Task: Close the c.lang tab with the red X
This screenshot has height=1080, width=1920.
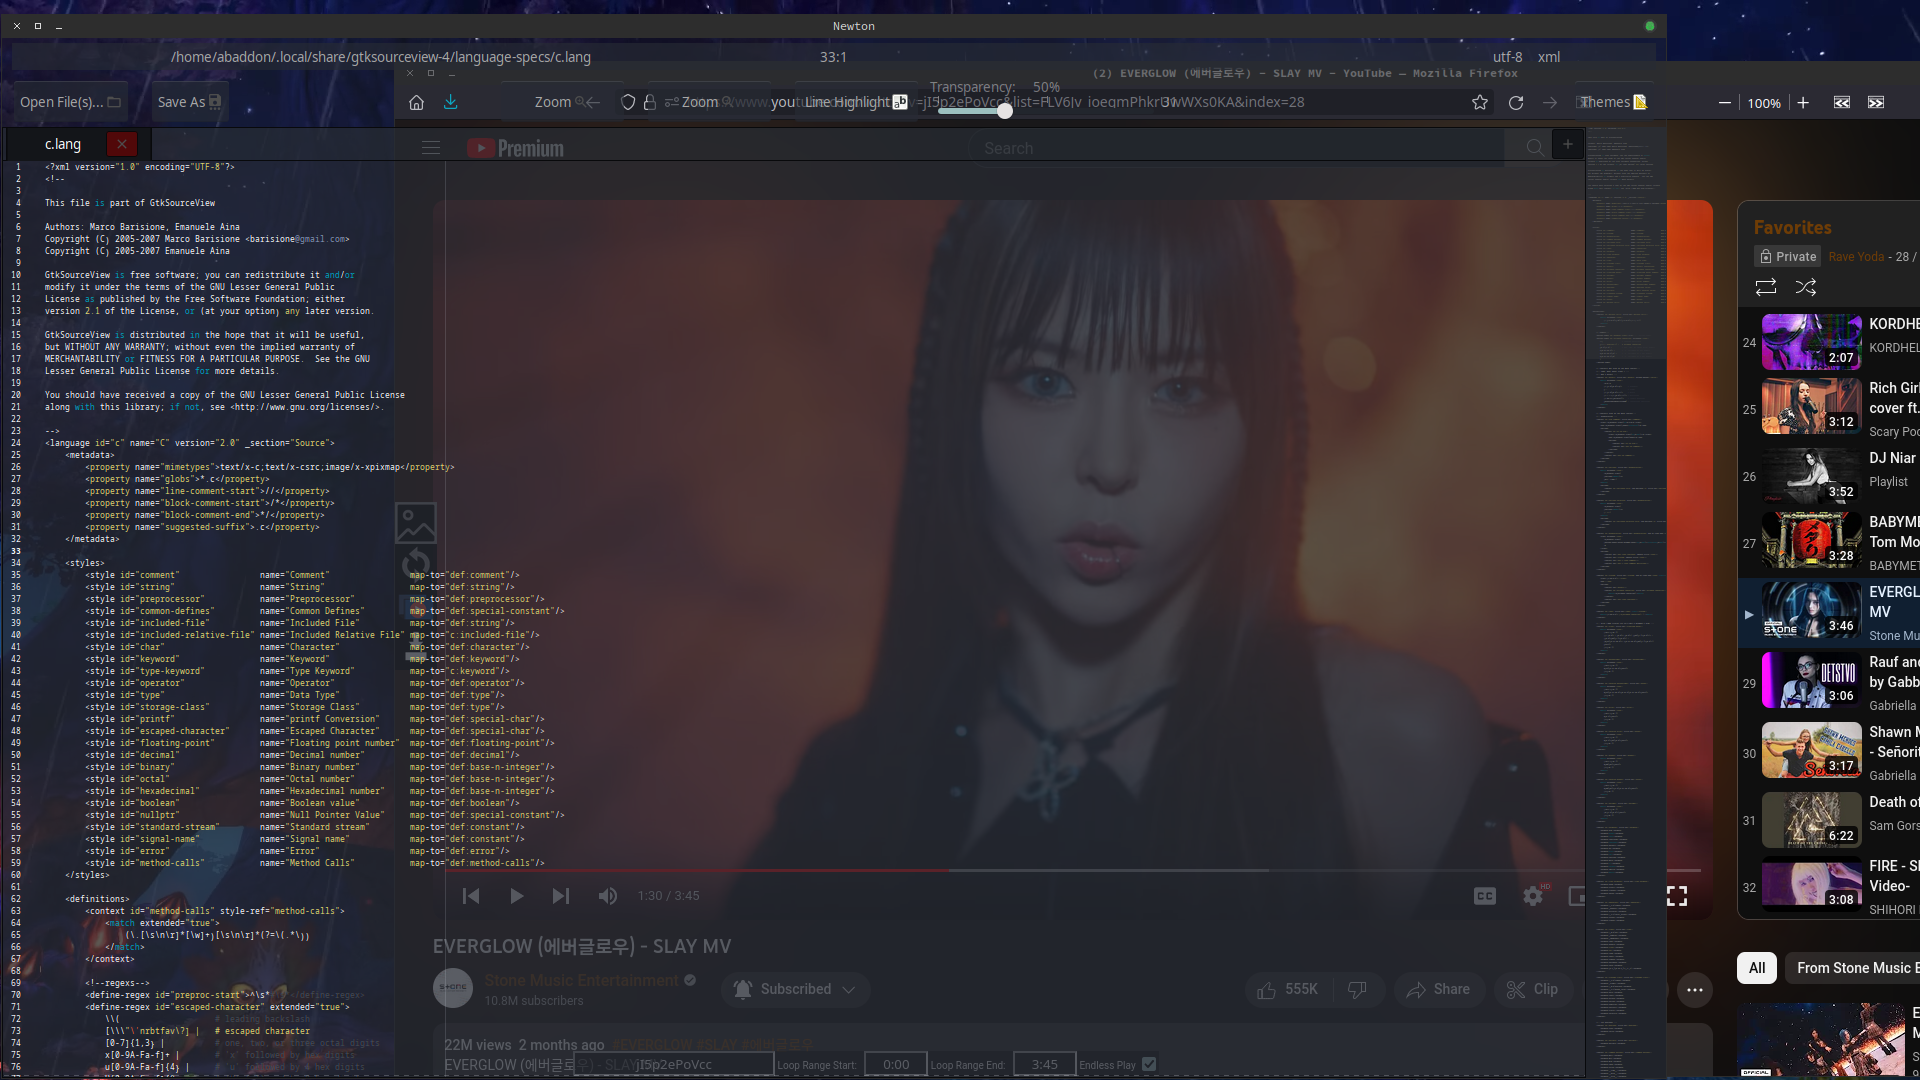Action: (122, 144)
